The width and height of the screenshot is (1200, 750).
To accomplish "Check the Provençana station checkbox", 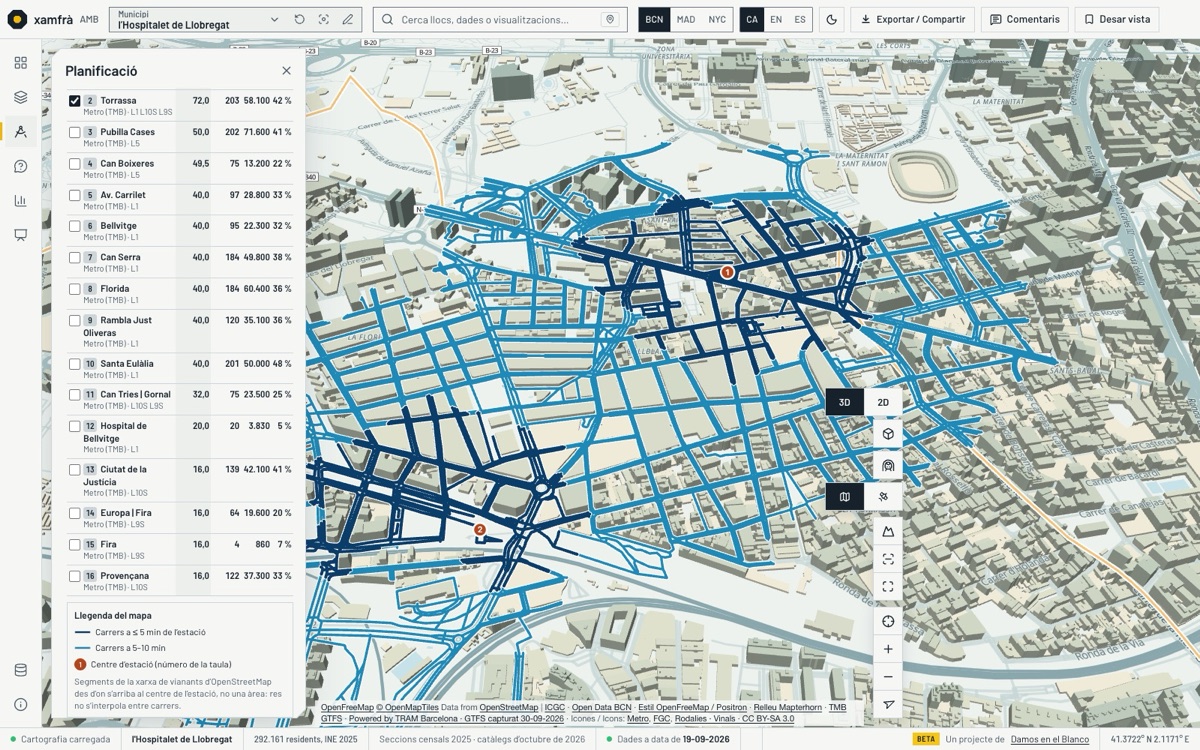I will click(75, 576).
